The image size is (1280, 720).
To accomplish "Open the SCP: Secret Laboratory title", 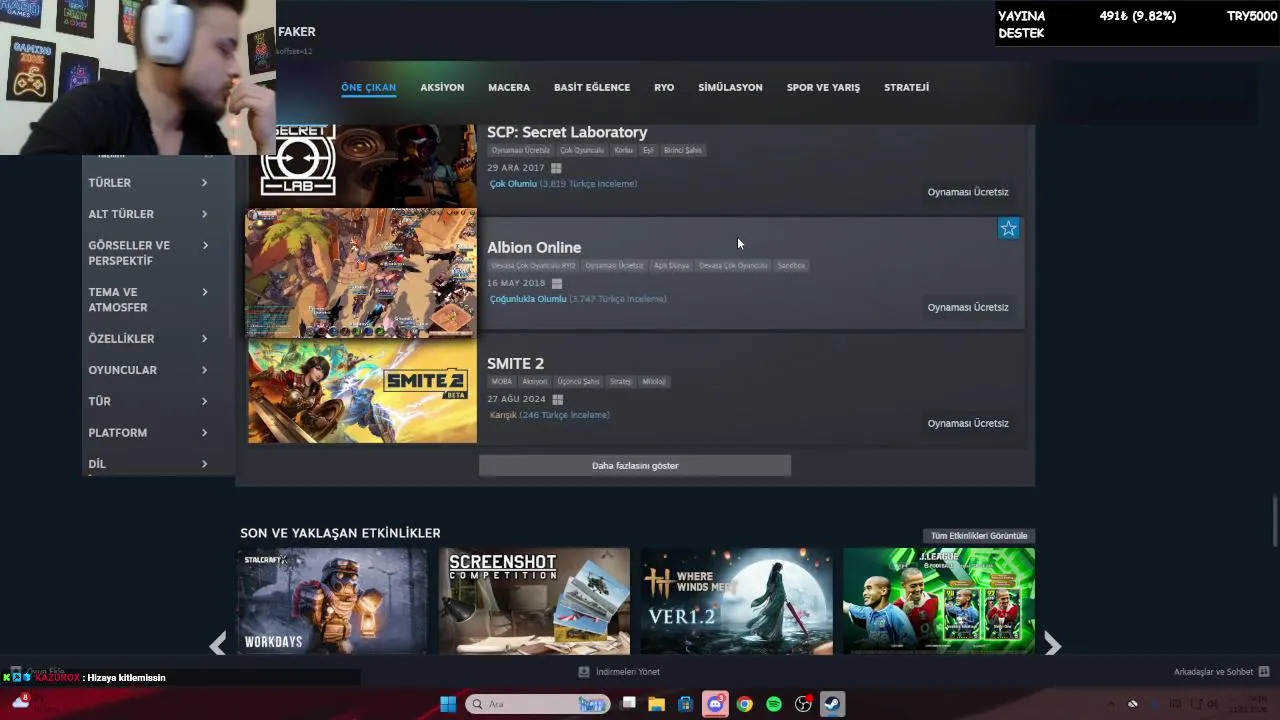I will tap(567, 132).
